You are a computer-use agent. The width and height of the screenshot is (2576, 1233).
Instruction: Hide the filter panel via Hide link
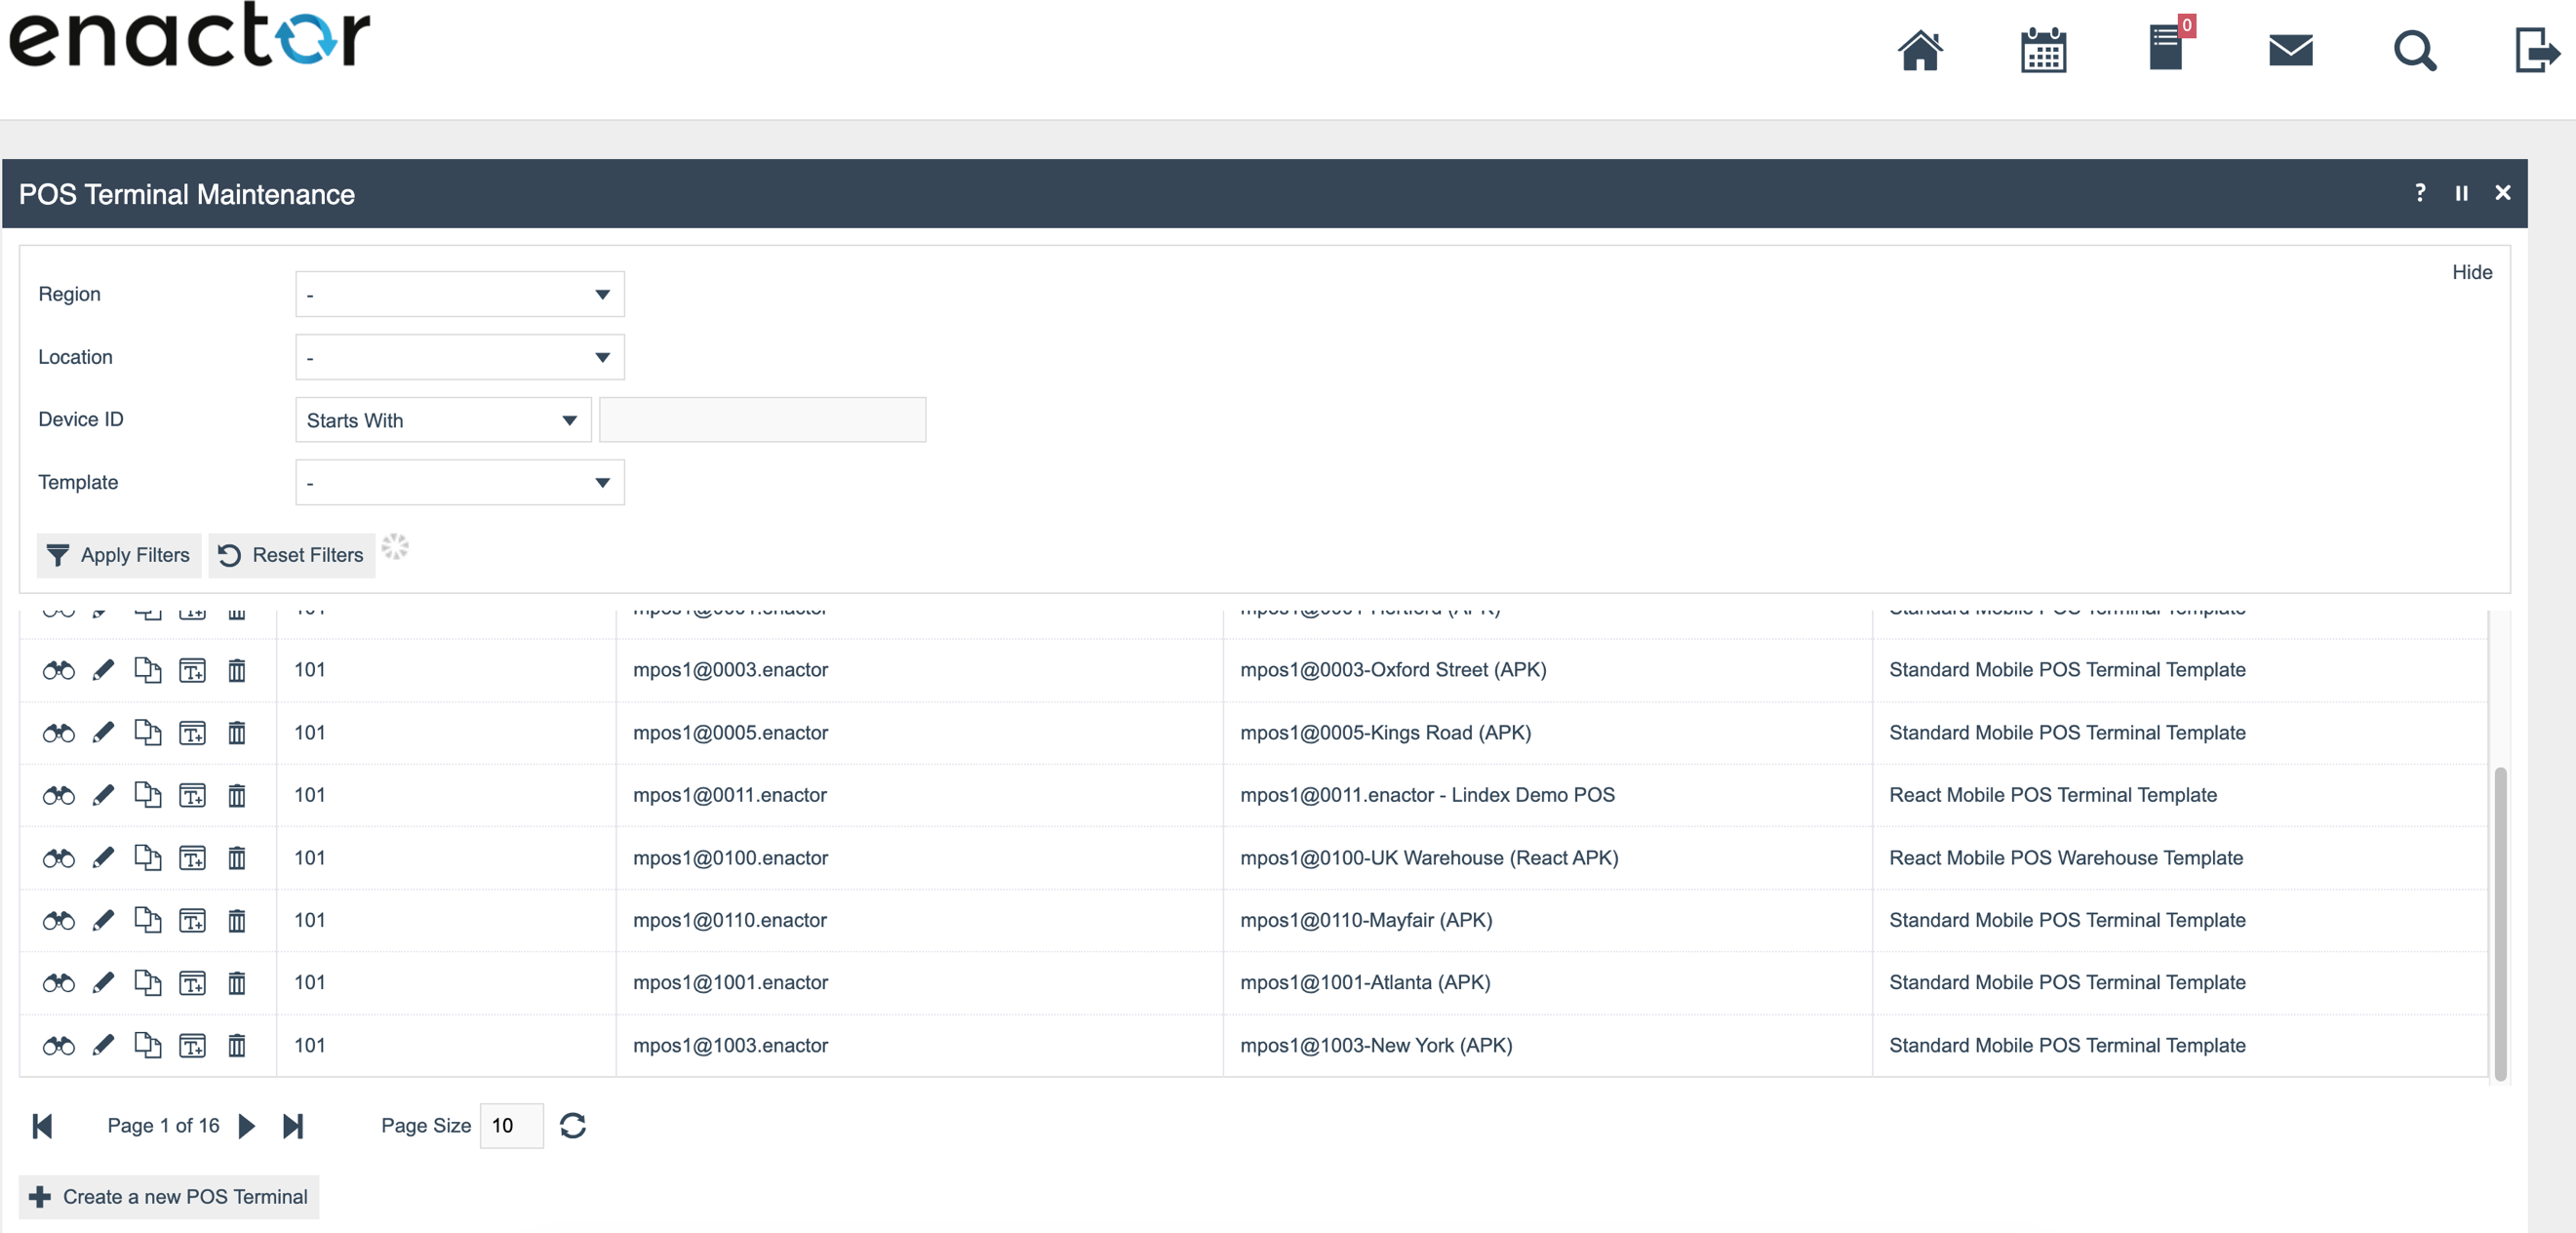(2471, 272)
